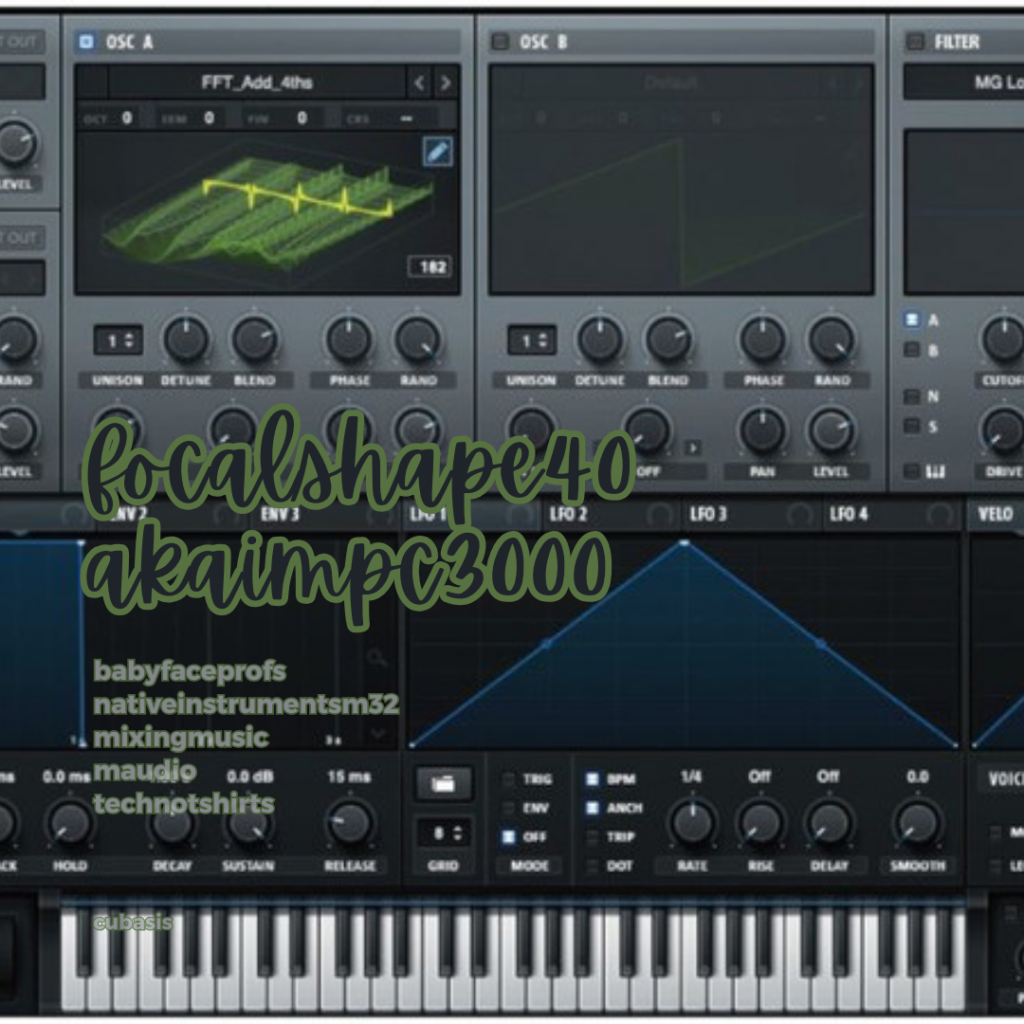Viewport: 1024px width, 1024px height.
Task: Click the LFO Rate knob
Action: pos(692,824)
